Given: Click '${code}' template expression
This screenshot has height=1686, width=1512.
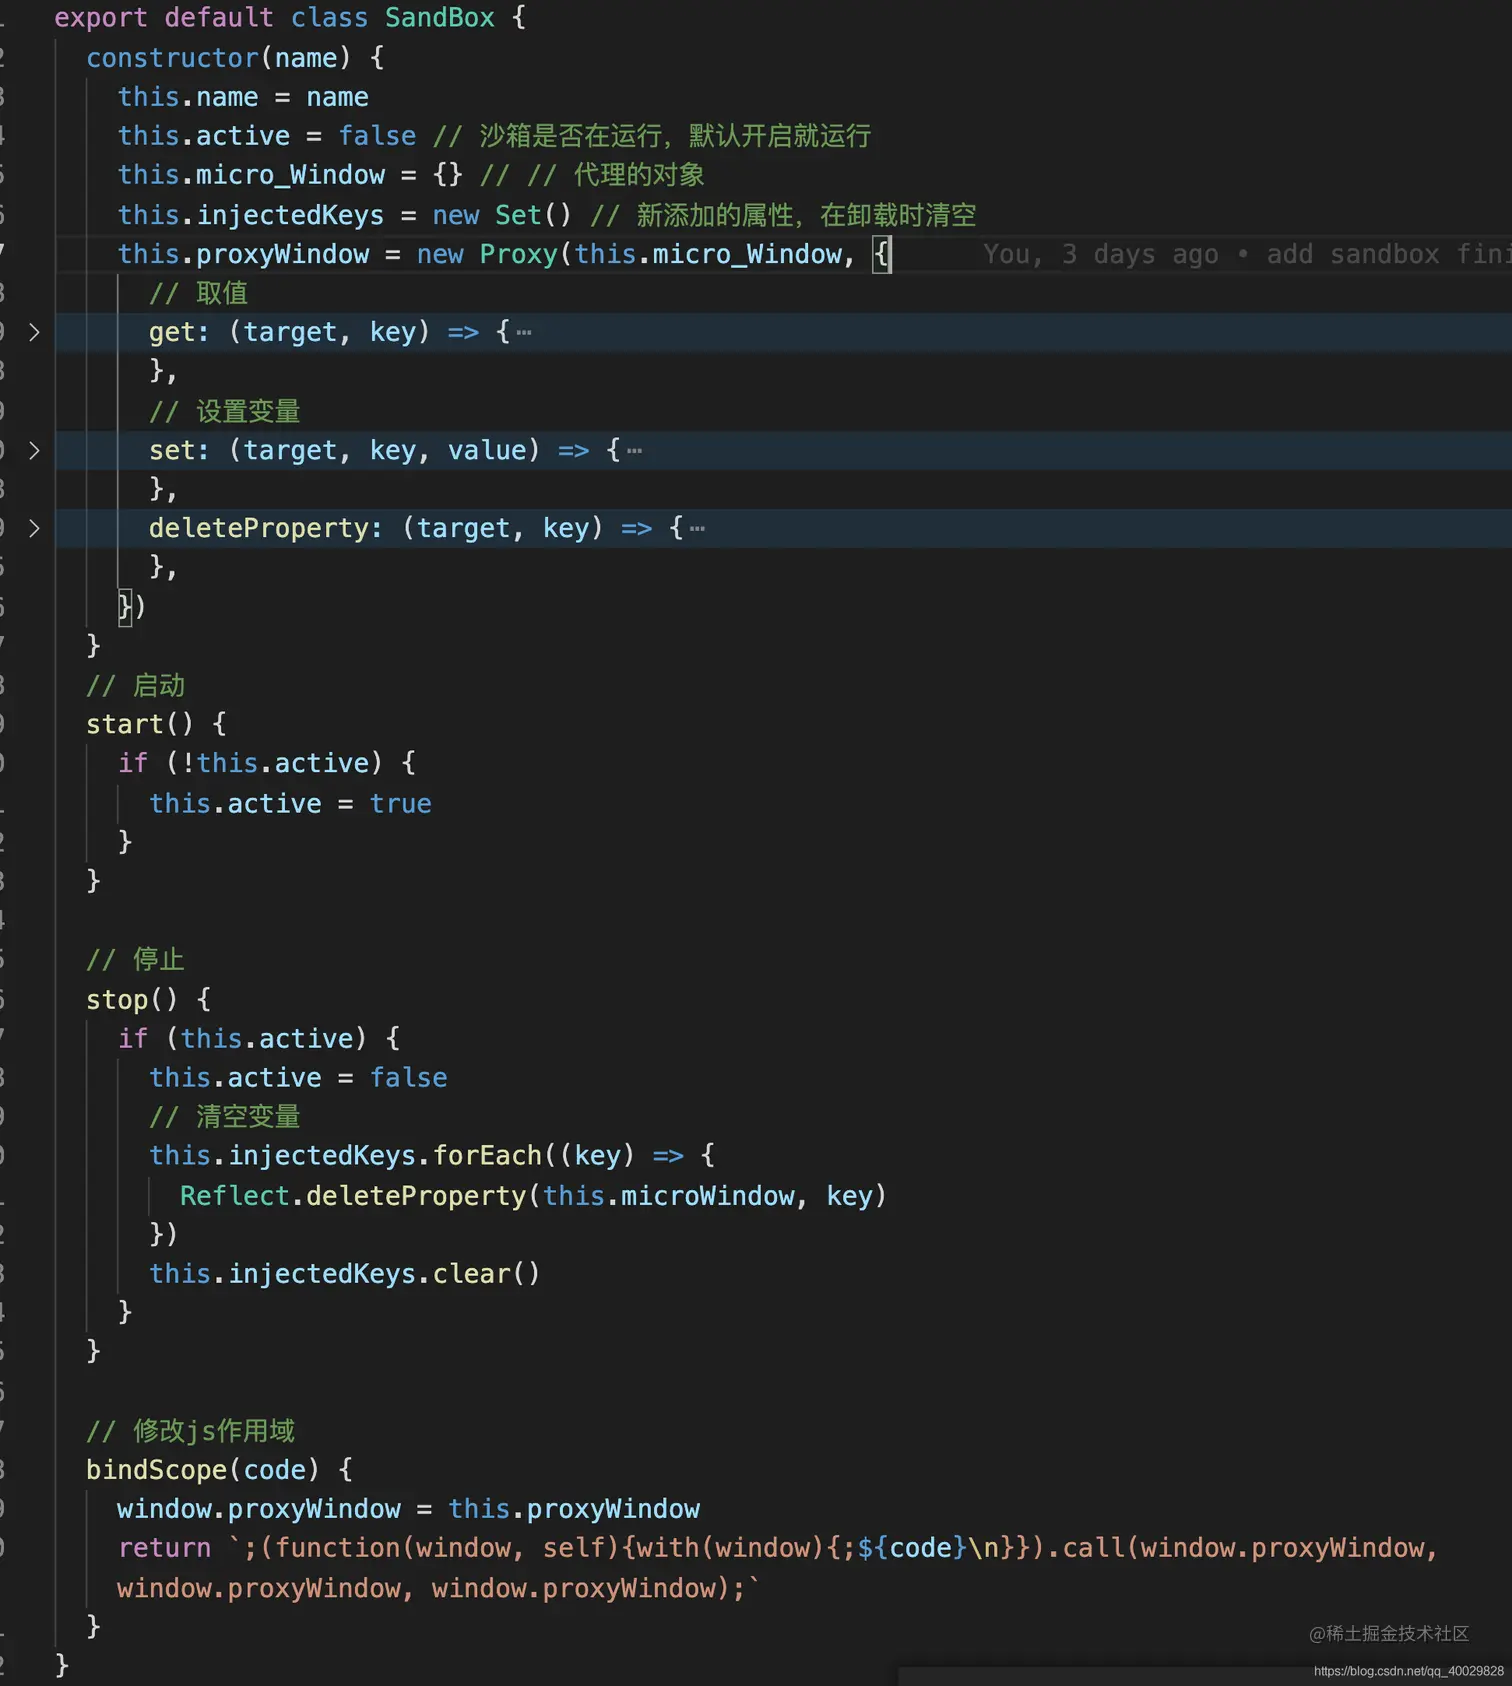Looking at the screenshot, I should point(913,1548).
